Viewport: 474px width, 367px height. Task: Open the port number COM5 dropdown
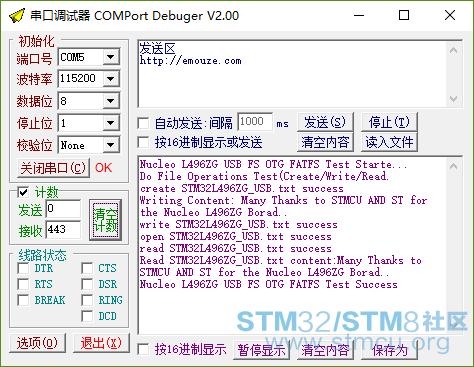[x=111, y=57]
